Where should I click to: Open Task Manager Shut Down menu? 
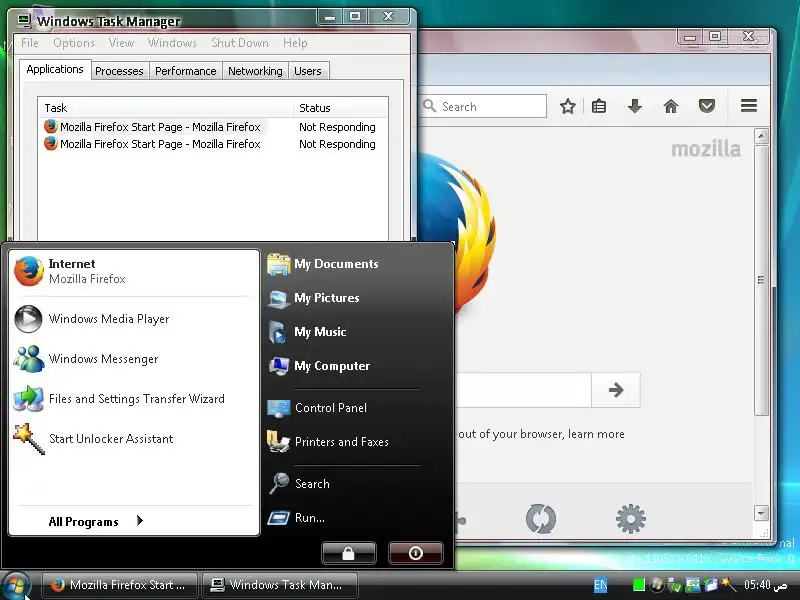coord(240,43)
